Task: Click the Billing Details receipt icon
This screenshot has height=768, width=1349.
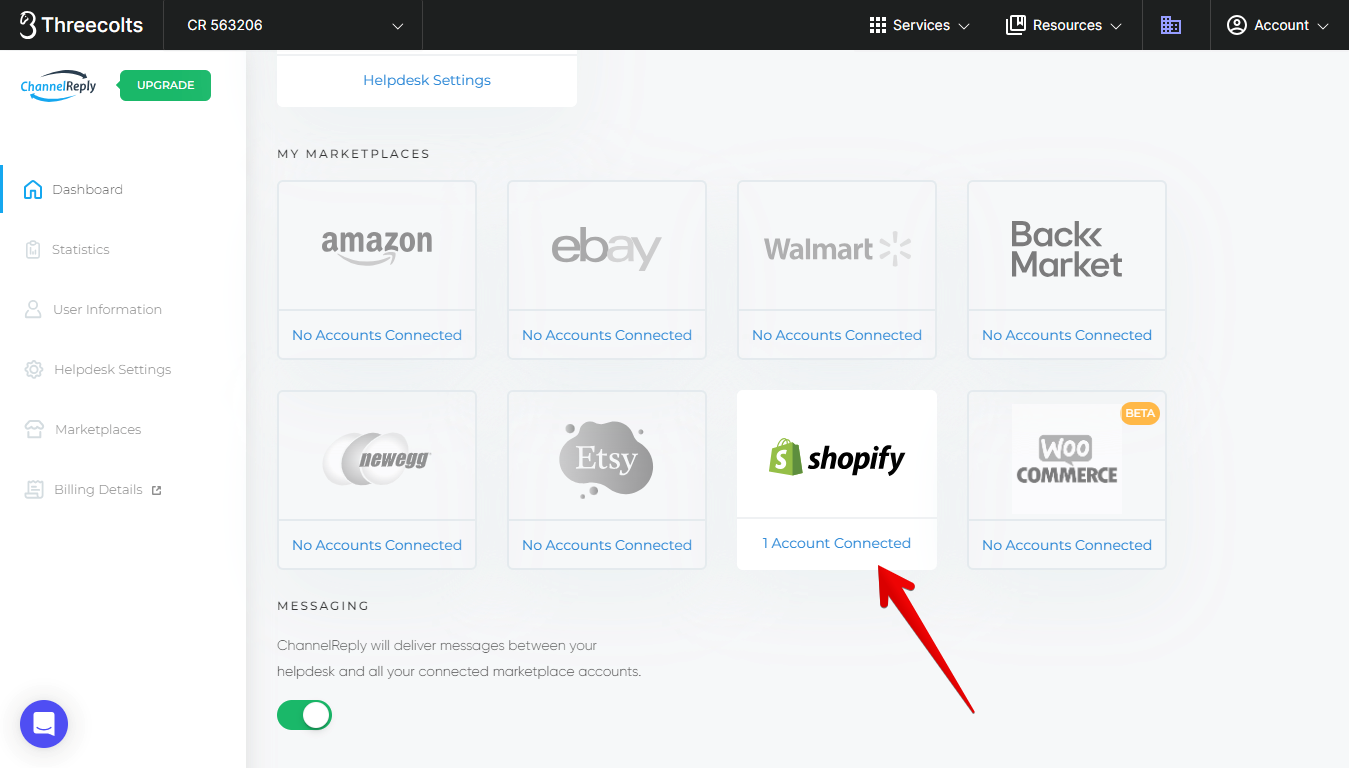Action: (x=35, y=489)
